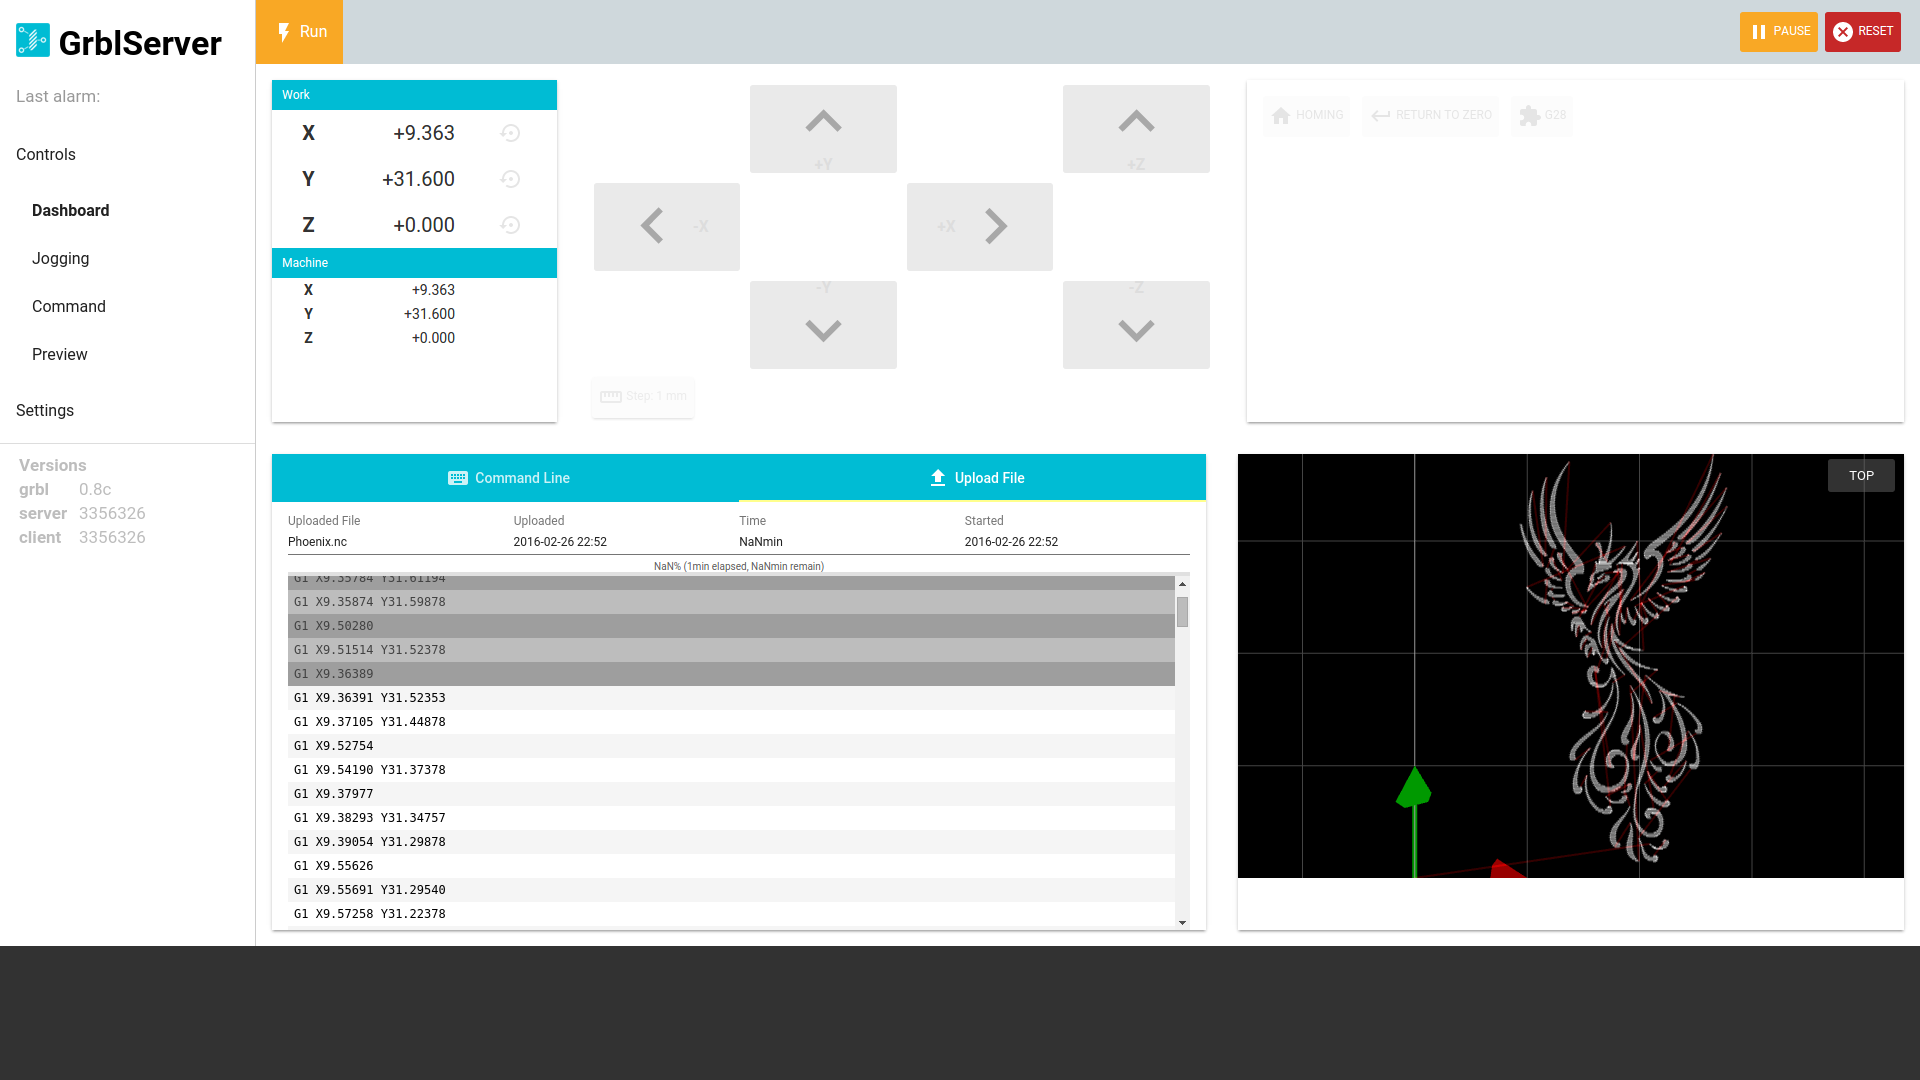Open the Jogging page

61,259
